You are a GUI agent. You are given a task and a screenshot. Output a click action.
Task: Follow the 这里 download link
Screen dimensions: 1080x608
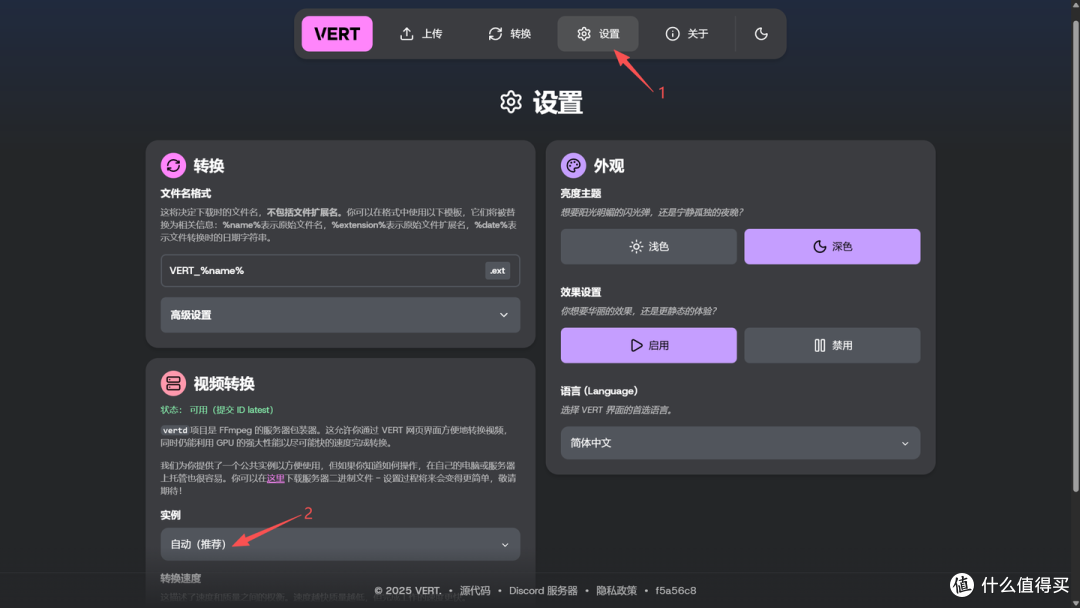276,478
